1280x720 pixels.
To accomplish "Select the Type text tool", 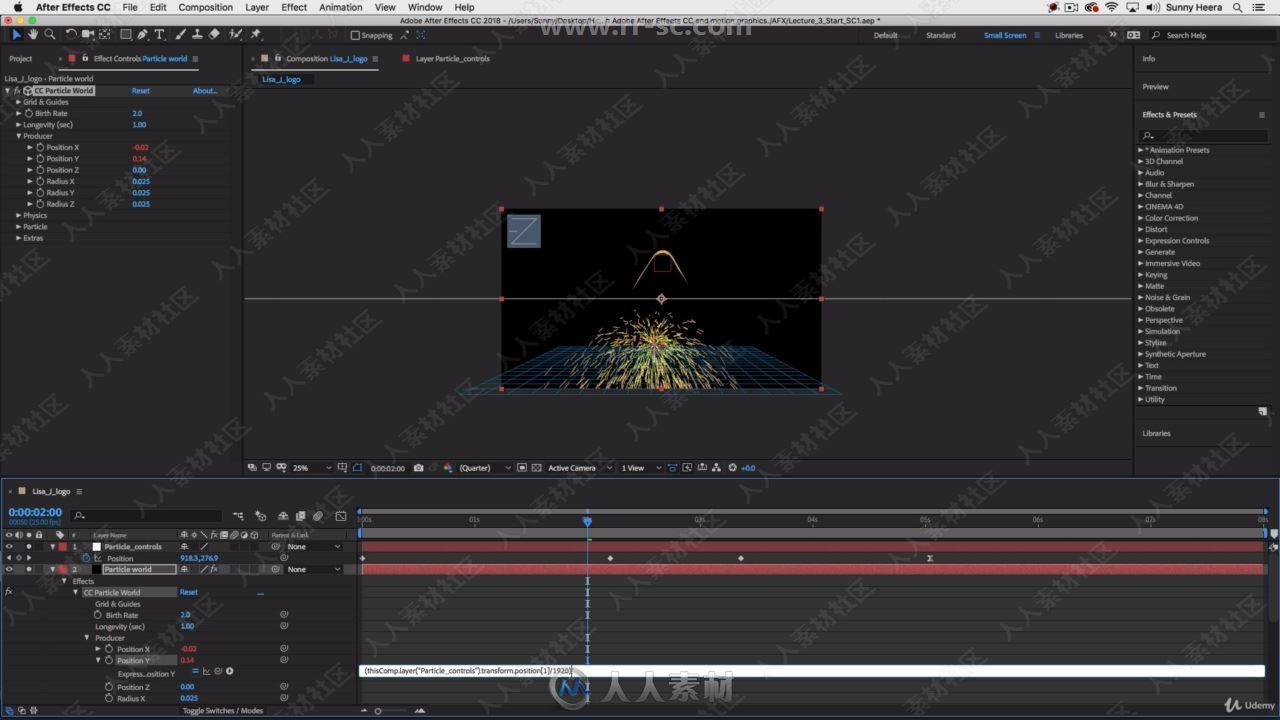I will [x=159, y=34].
